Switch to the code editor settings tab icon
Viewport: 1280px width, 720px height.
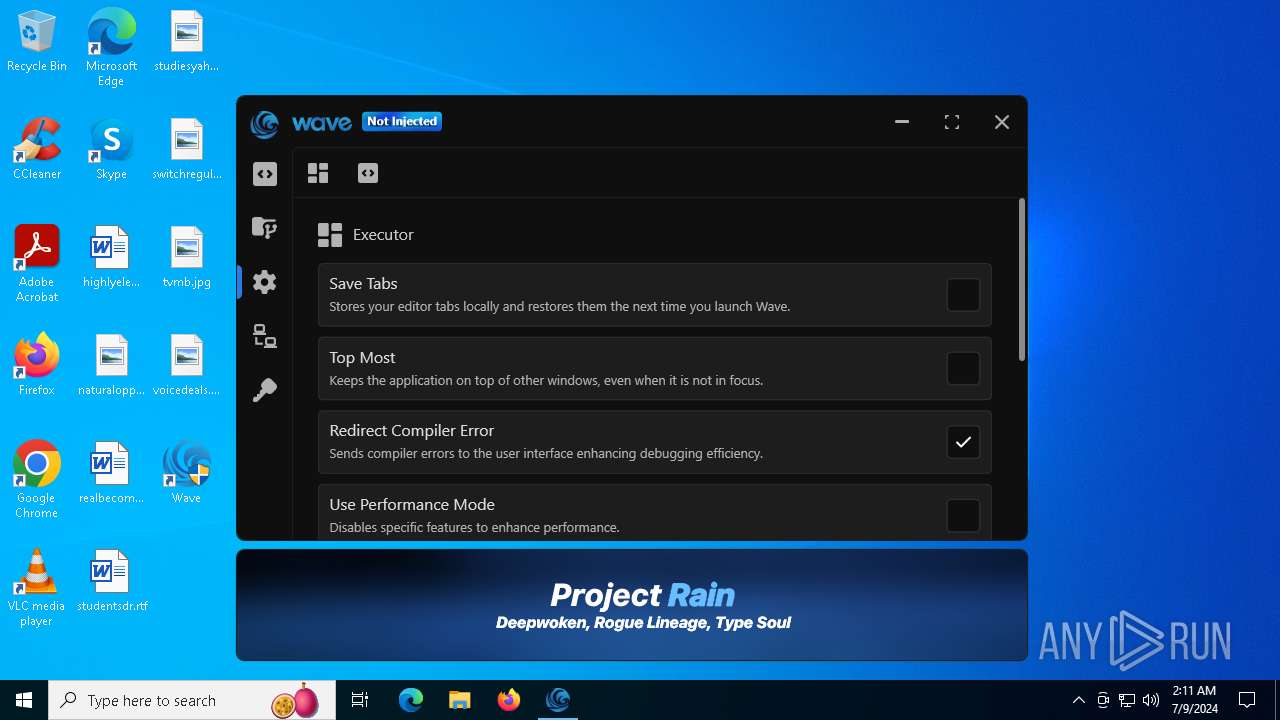tap(368, 173)
